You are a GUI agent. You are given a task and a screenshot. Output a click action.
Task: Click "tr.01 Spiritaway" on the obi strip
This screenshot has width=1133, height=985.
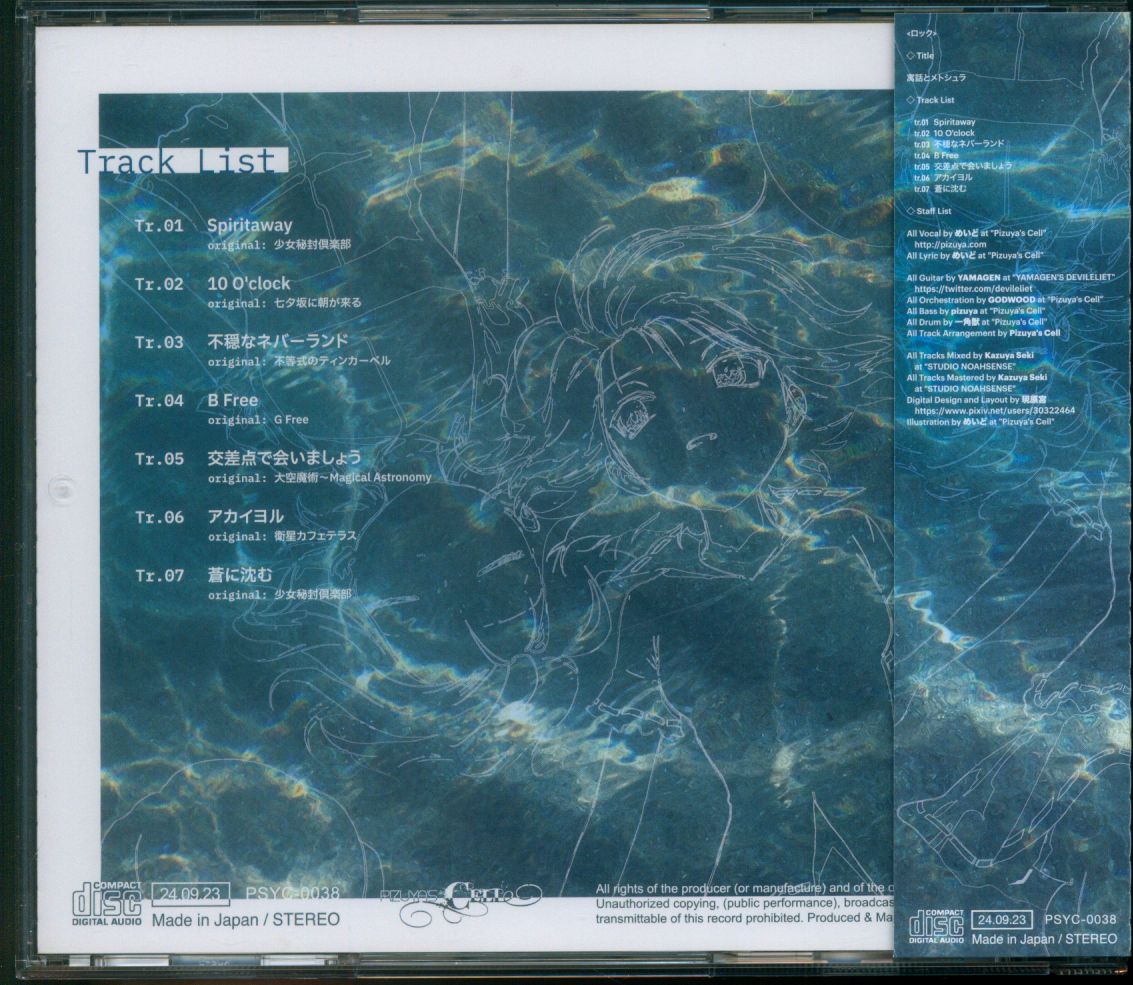[x=944, y=122]
